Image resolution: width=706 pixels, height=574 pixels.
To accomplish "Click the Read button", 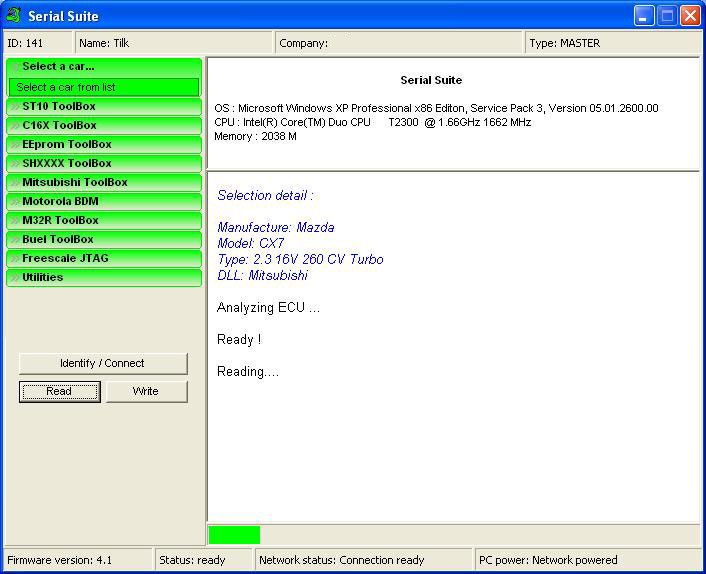I will (x=59, y=391).
